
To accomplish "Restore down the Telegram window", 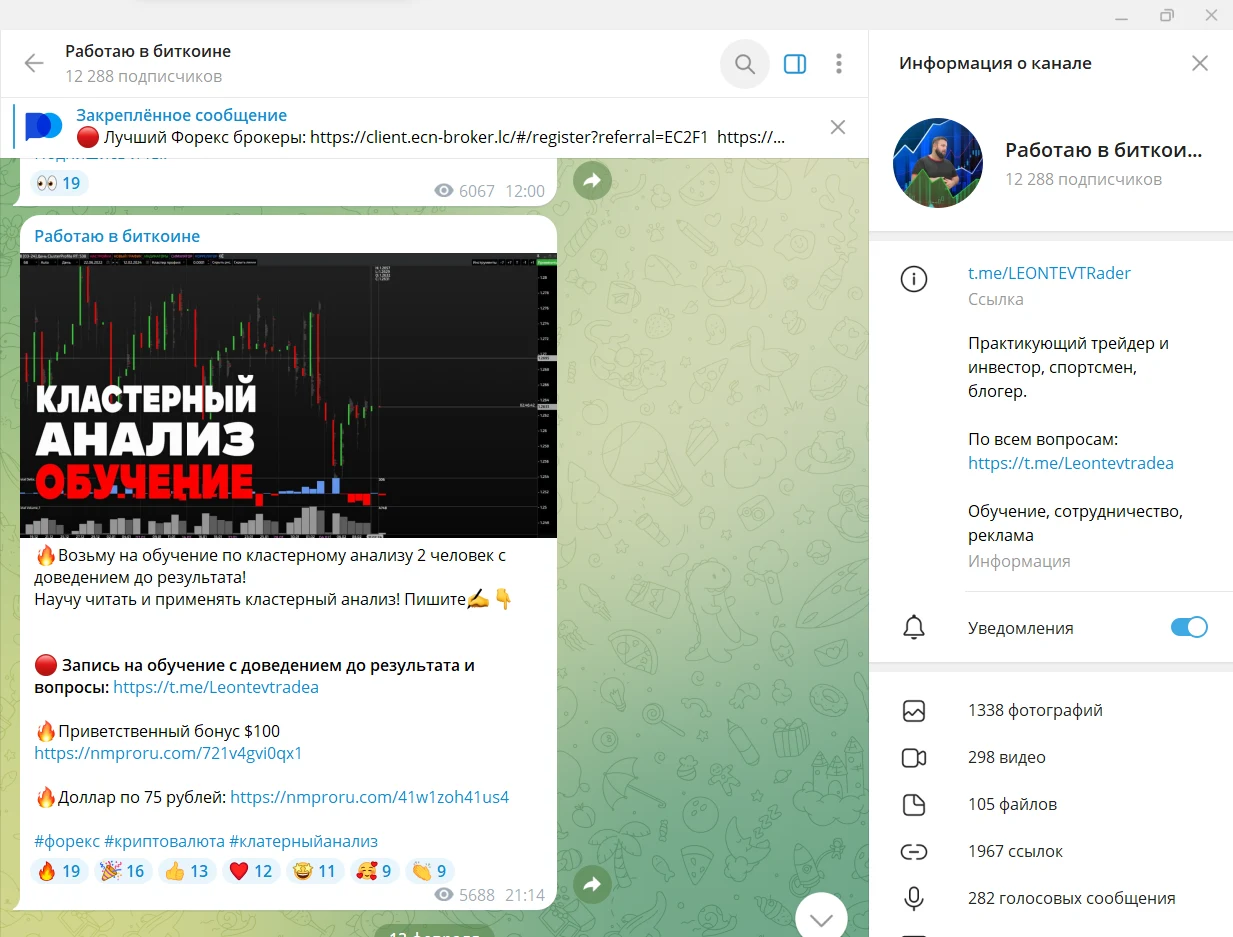I will pos(1166,15).
